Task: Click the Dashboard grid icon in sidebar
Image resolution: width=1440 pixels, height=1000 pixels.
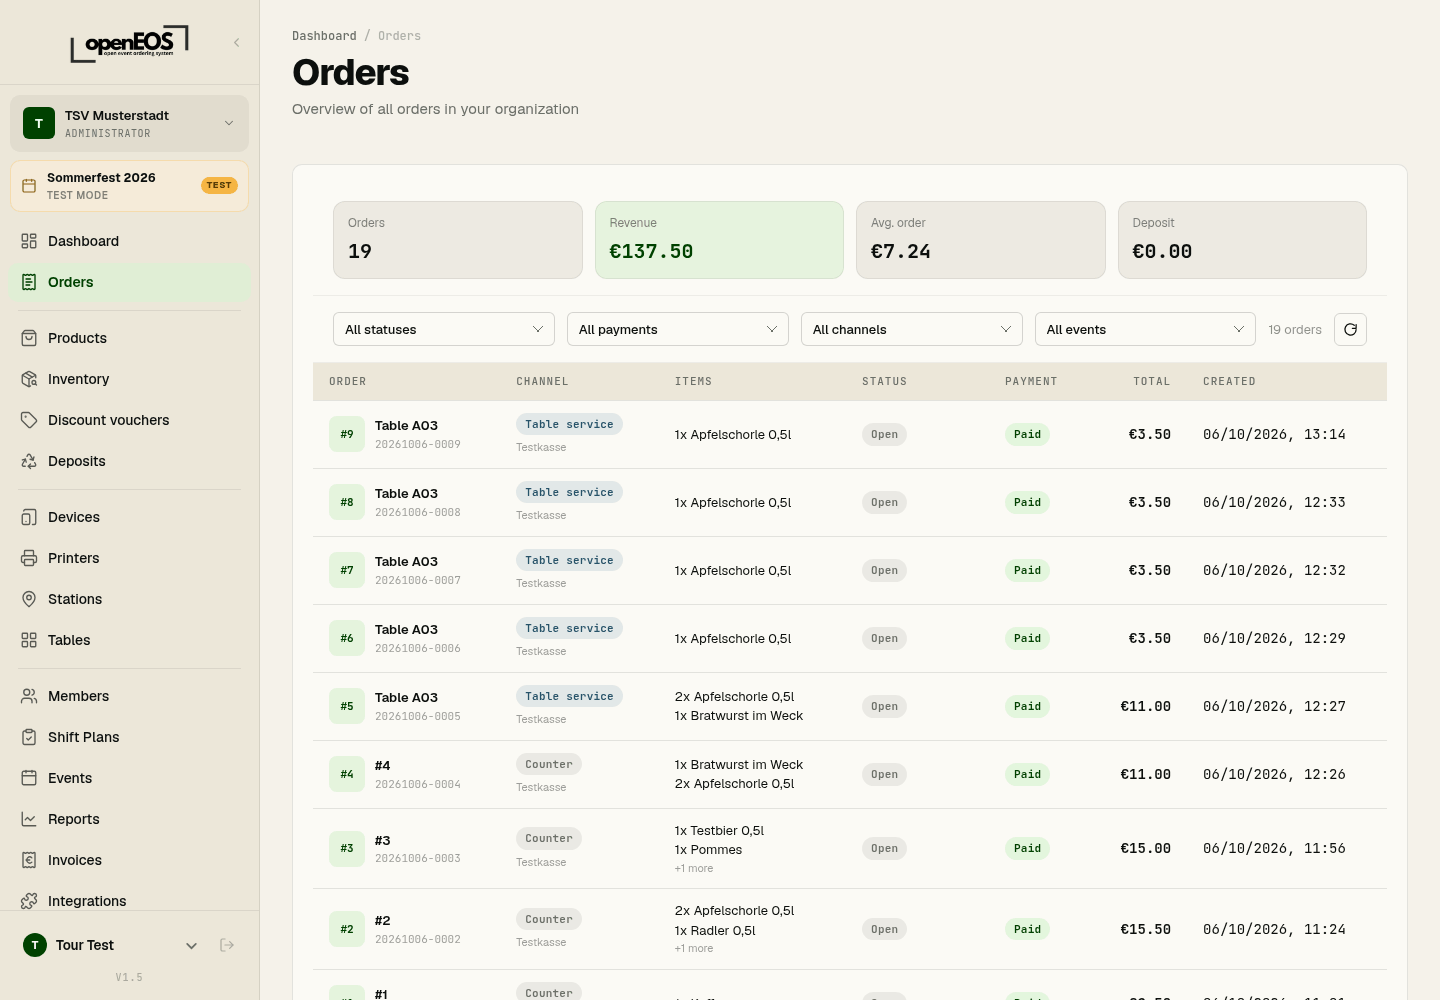Action: [x=29, y=241]
